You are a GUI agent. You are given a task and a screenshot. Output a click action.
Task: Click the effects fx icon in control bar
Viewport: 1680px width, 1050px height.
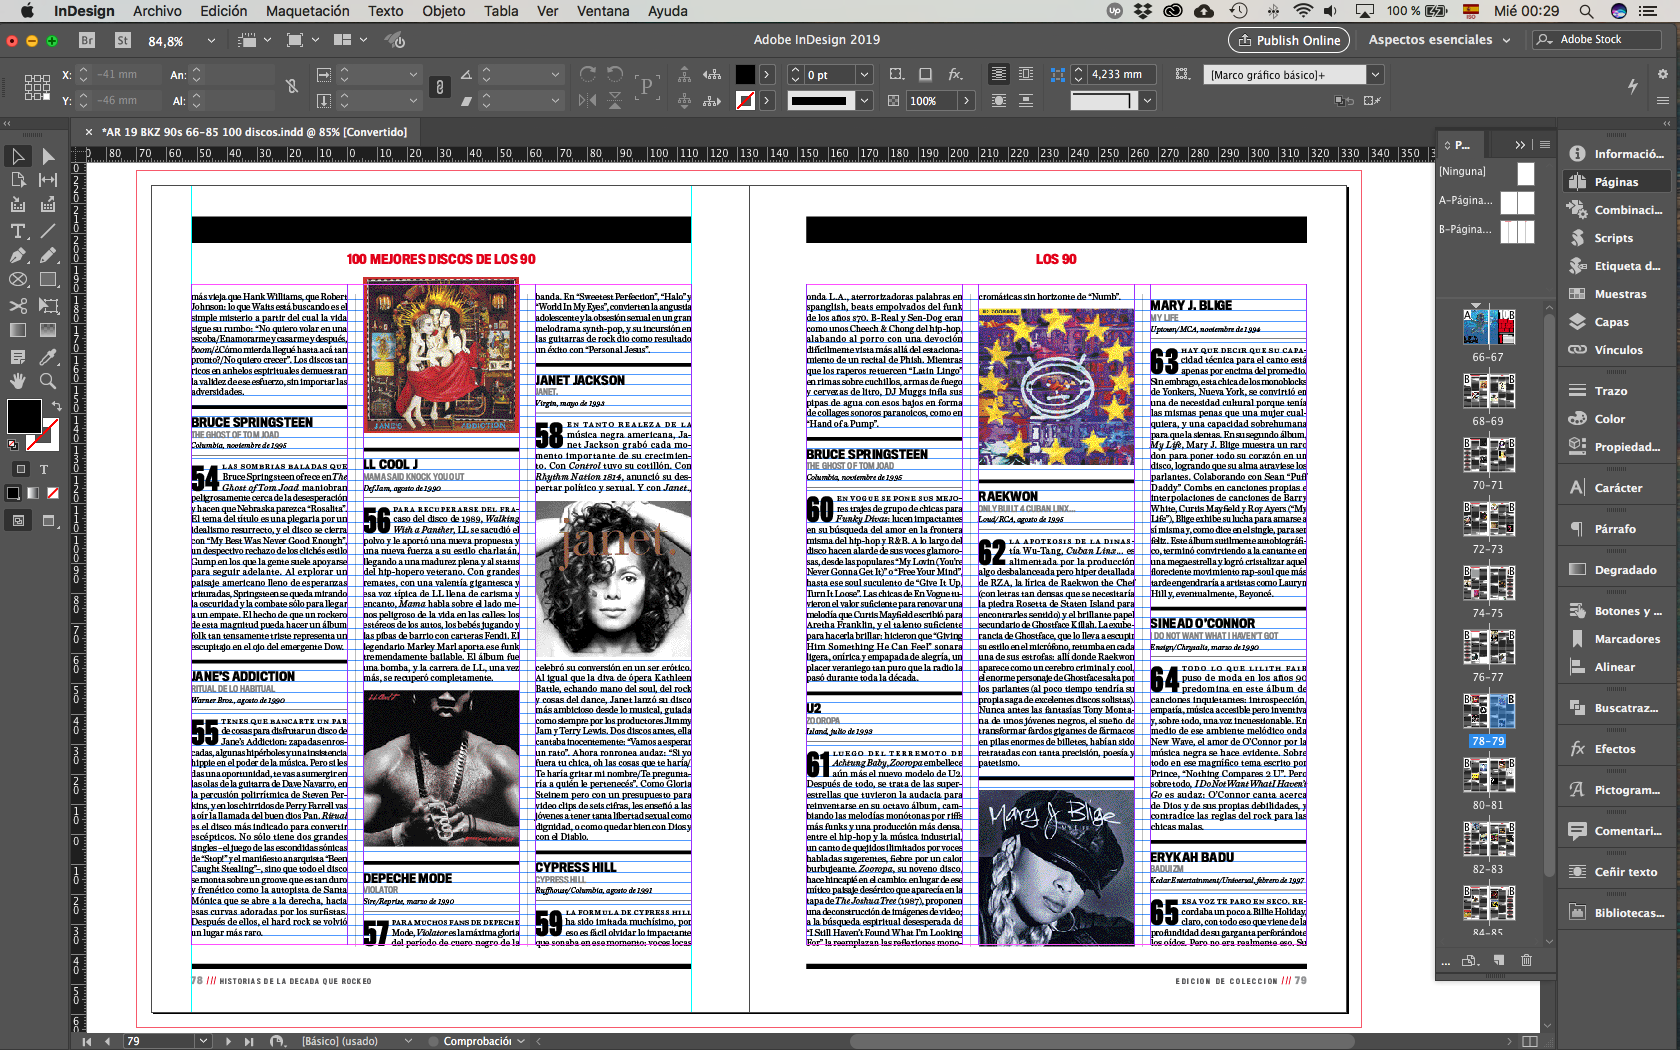pyautogui.click(x=955, y=74)
